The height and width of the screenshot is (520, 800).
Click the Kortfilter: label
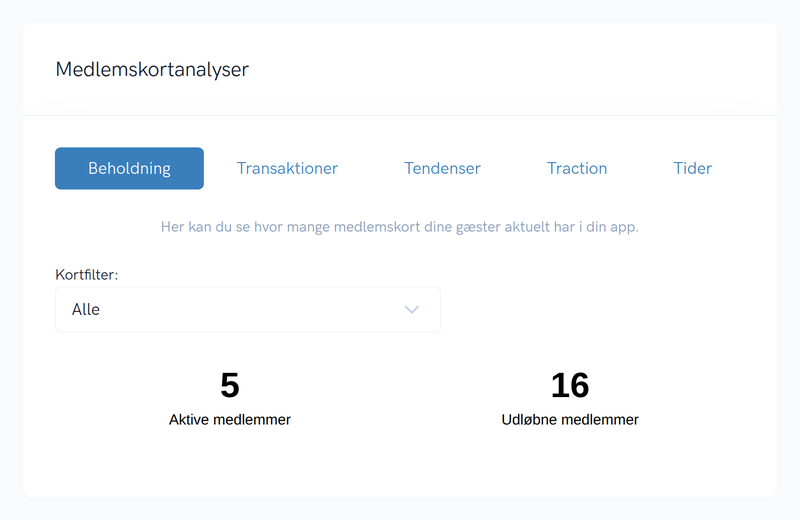(87, 275)
